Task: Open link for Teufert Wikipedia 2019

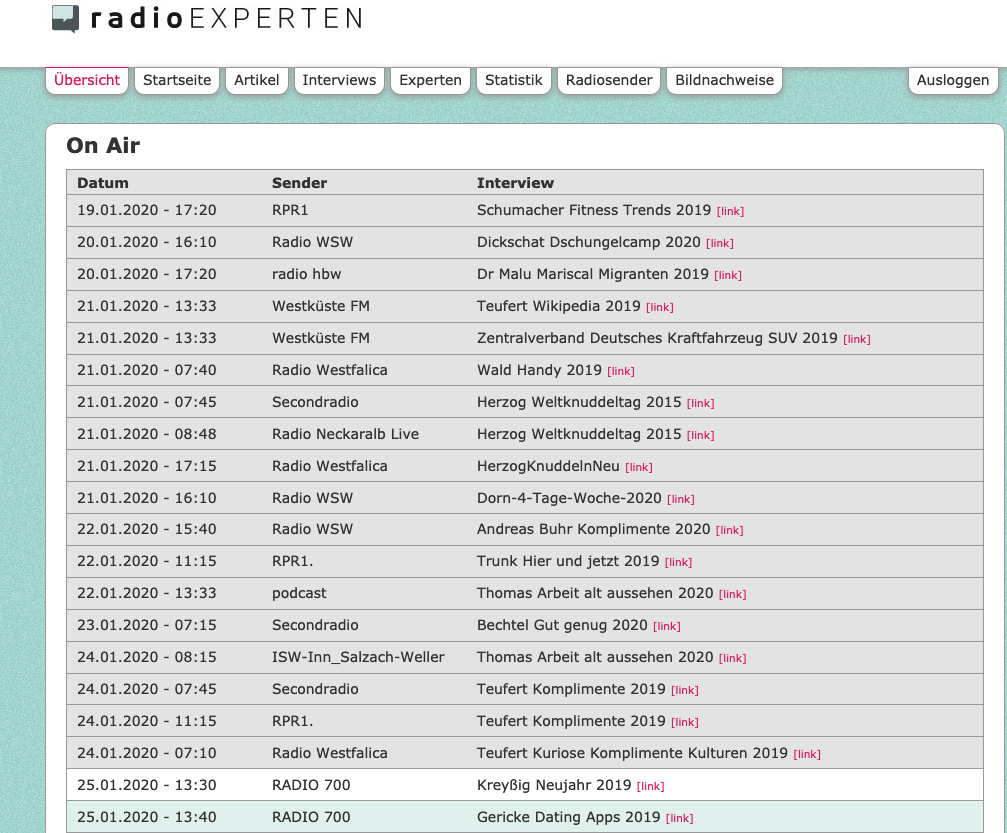Action: click(660, 308)
